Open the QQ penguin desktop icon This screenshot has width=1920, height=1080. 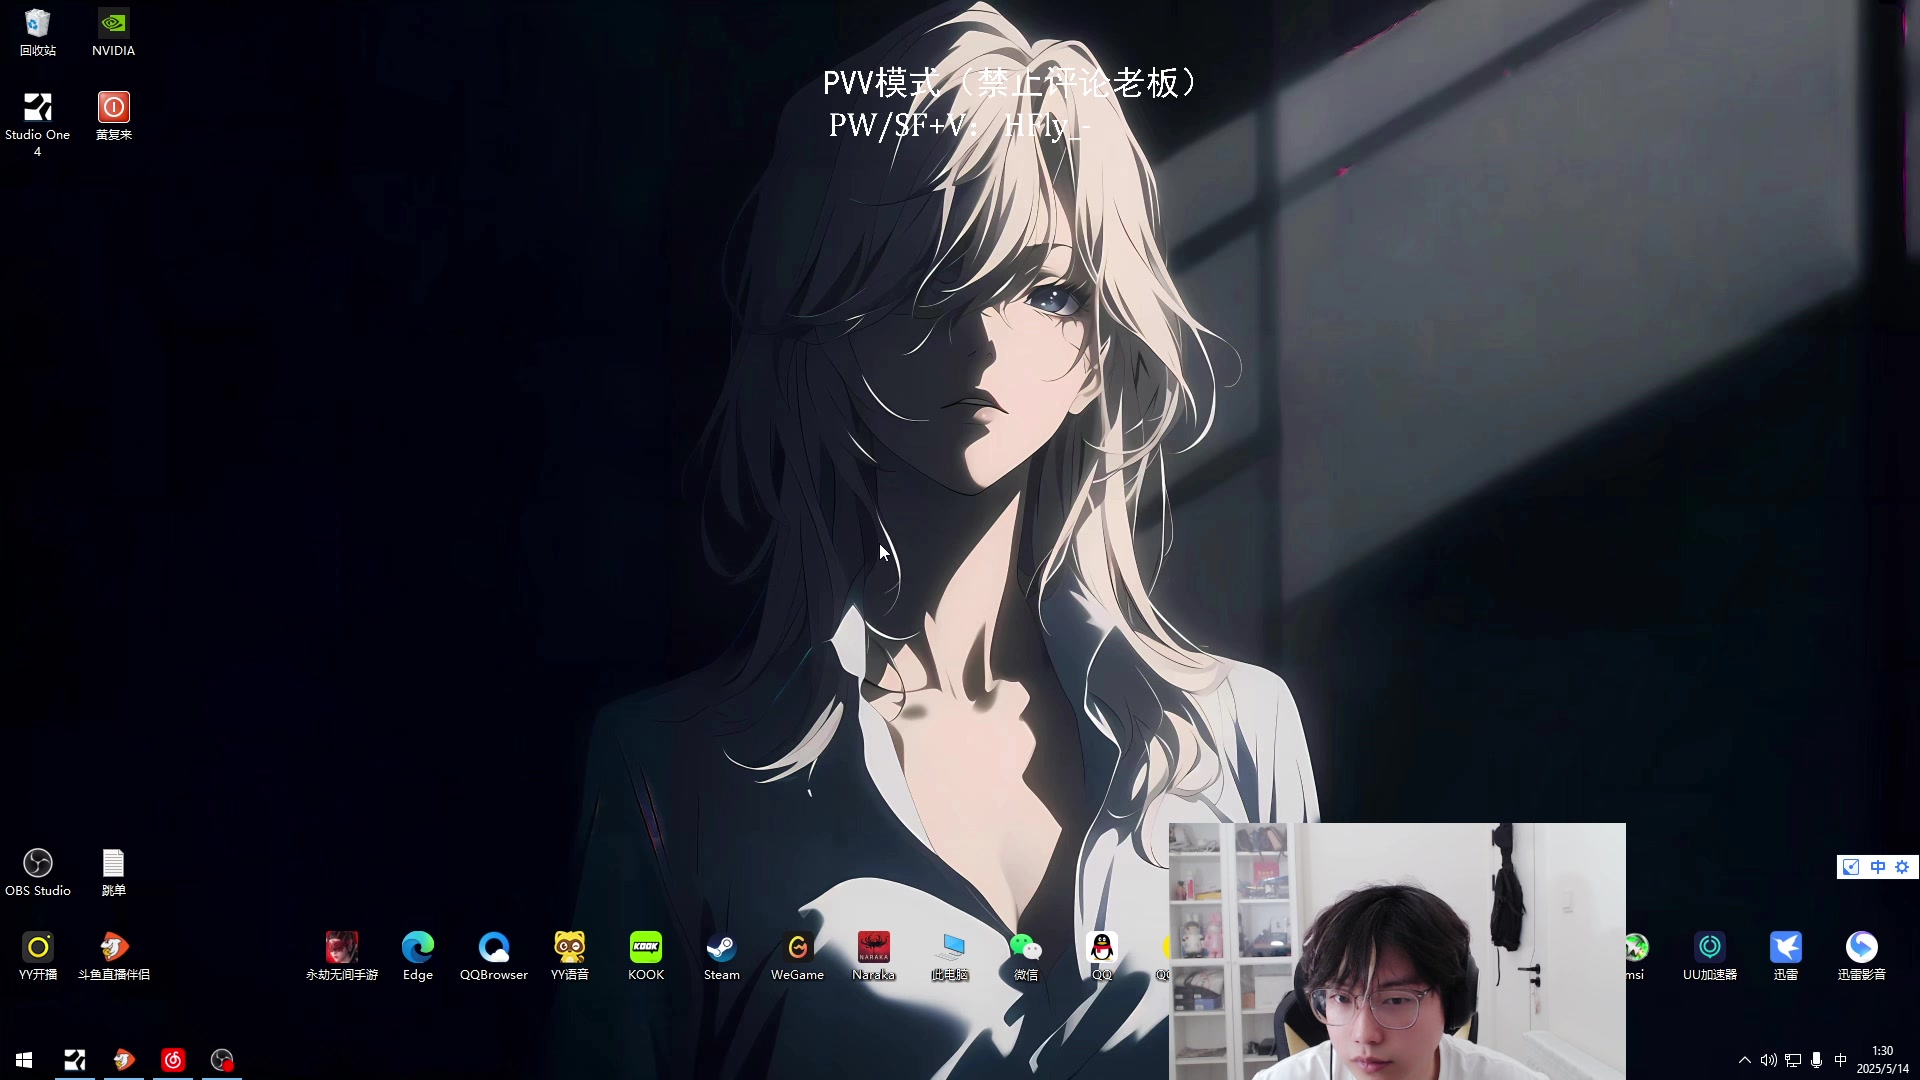pos(1102,956)
